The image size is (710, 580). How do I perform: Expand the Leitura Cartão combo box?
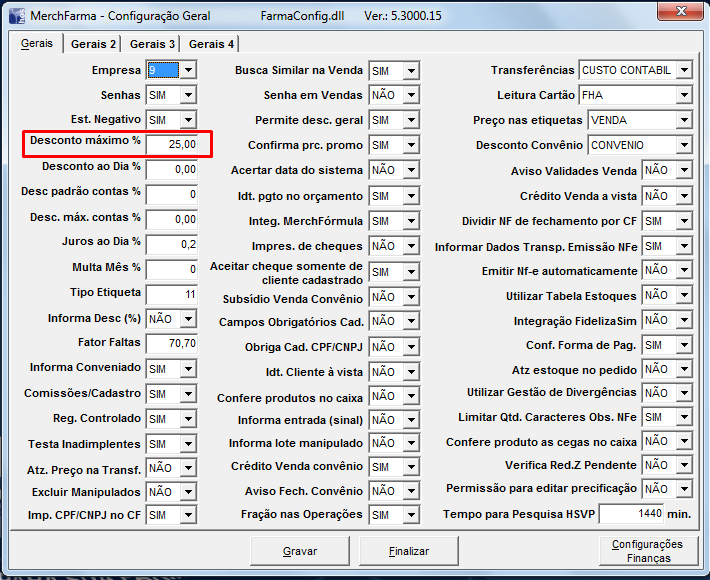pyautogui.click(x=684, y=95)
